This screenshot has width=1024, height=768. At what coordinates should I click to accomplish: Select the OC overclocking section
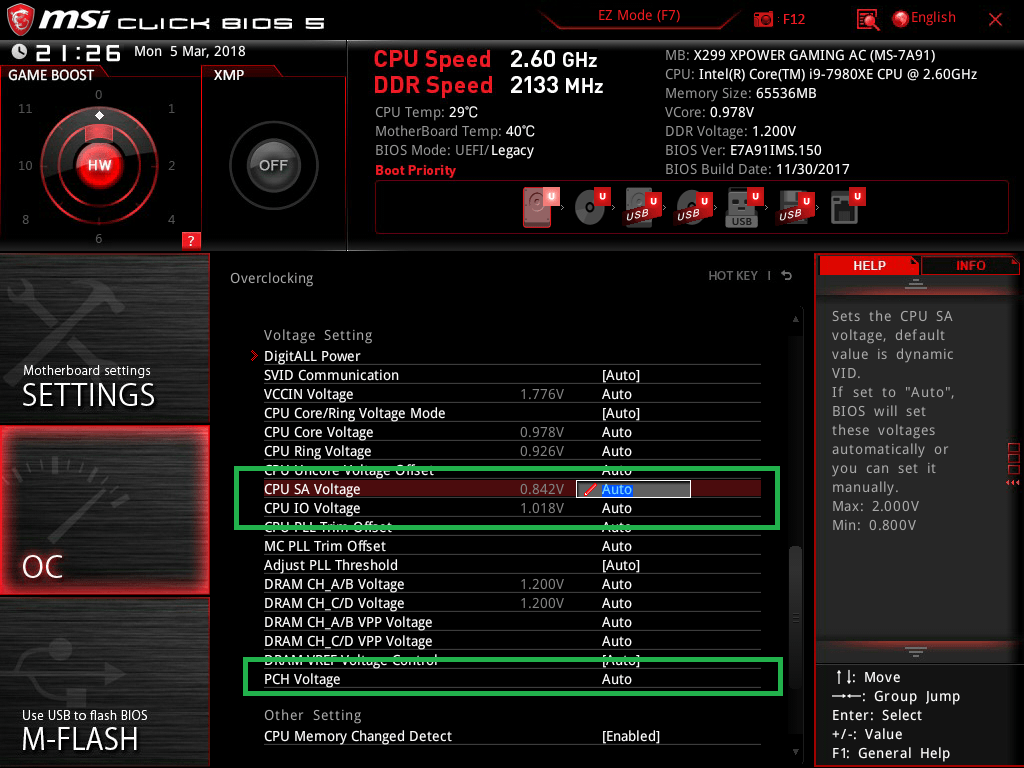click(x=104, y=510)
